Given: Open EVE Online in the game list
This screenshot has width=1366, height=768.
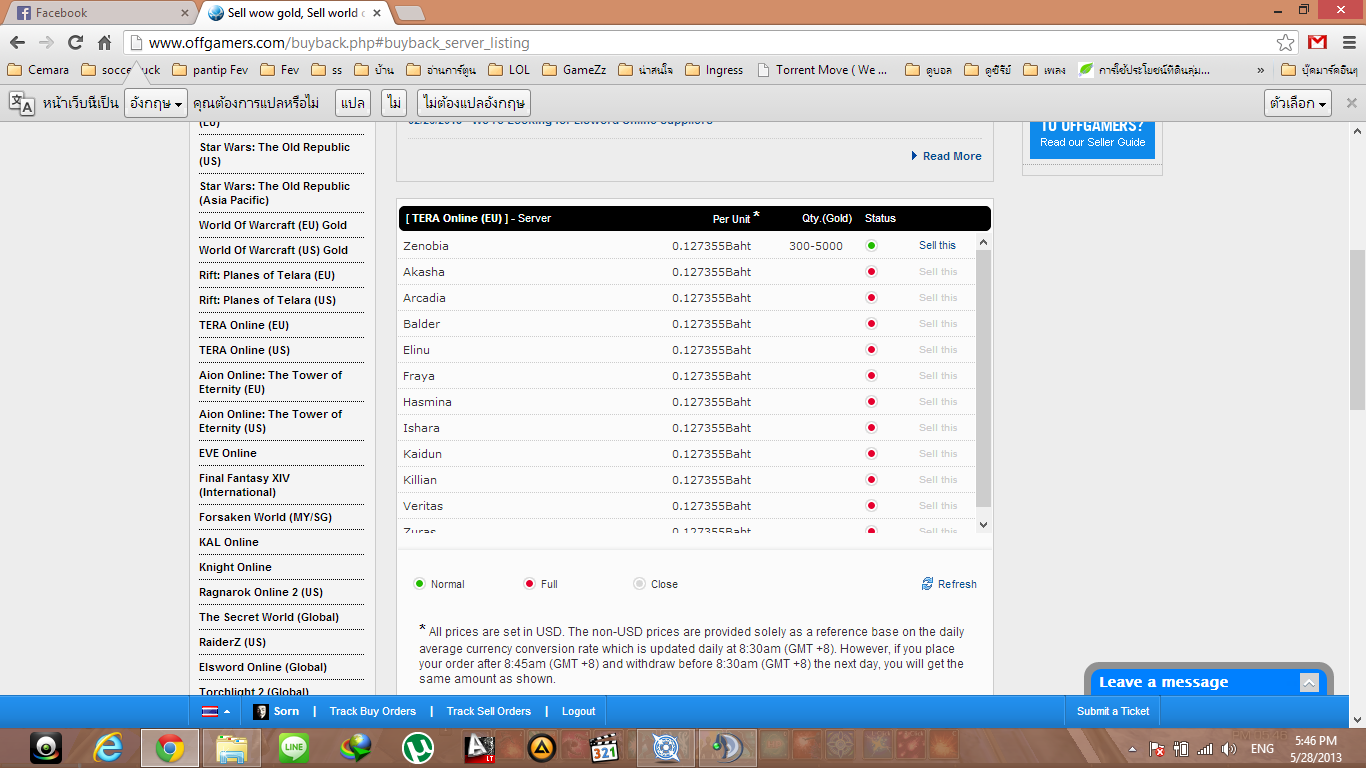Looking at the screenshot, I should [x=227, y=453].
